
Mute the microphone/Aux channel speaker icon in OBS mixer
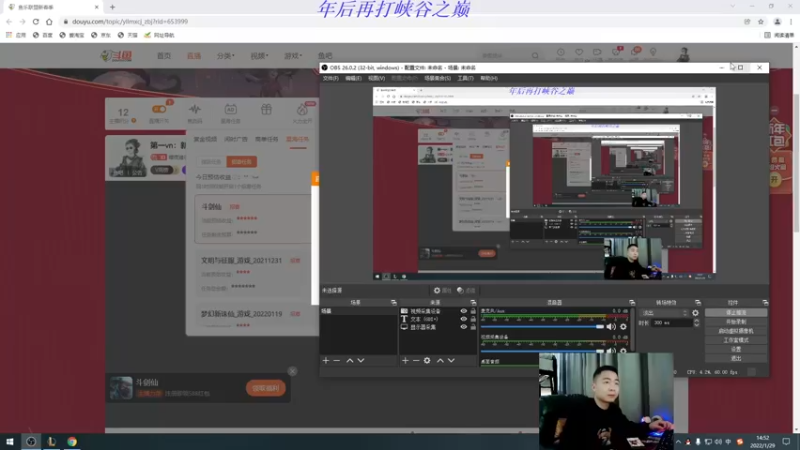[611, 327]
